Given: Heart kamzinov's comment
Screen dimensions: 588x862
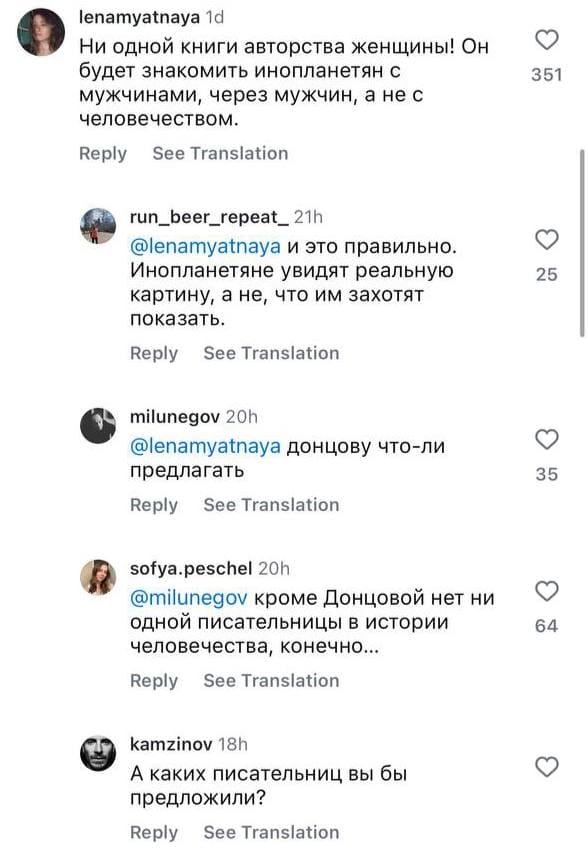Looking at the screenshot, I should (x=547, y=767).
